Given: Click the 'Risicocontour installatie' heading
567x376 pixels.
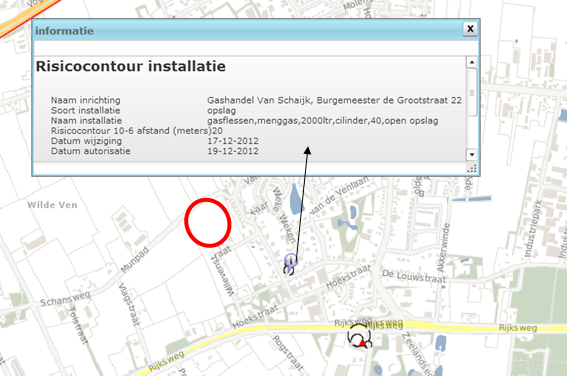Looking at the screenshot, I should (131, 67).
